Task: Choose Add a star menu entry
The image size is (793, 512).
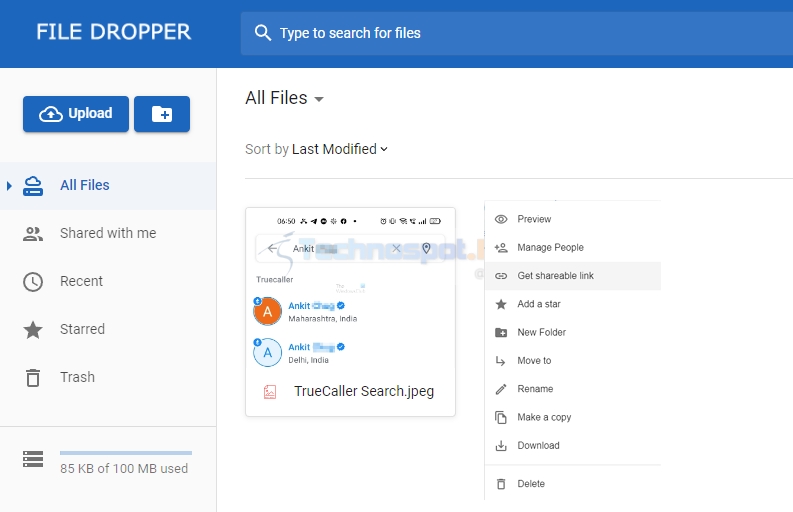Action: 572,304
